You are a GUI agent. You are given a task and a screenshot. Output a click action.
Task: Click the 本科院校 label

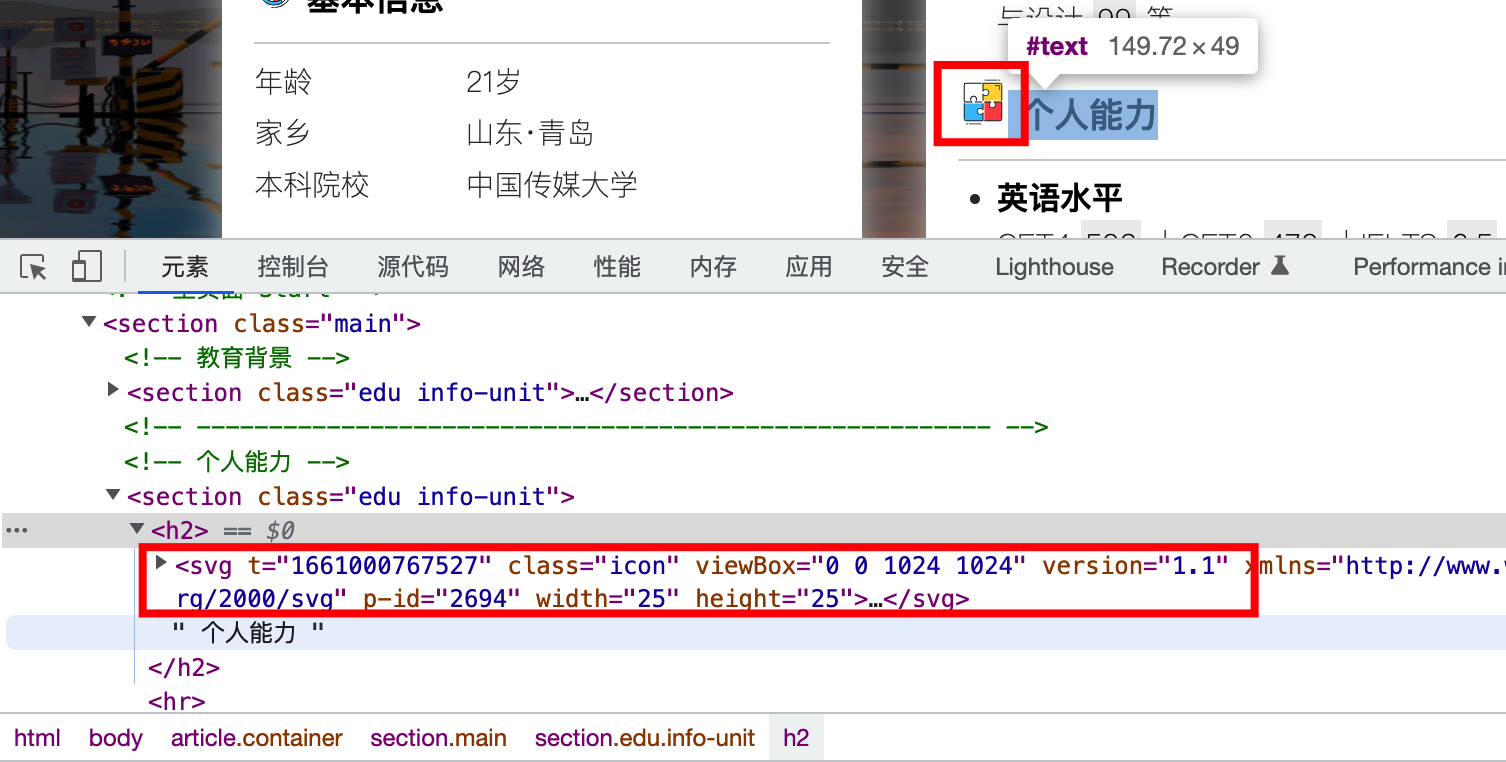(x=312, y=185)
